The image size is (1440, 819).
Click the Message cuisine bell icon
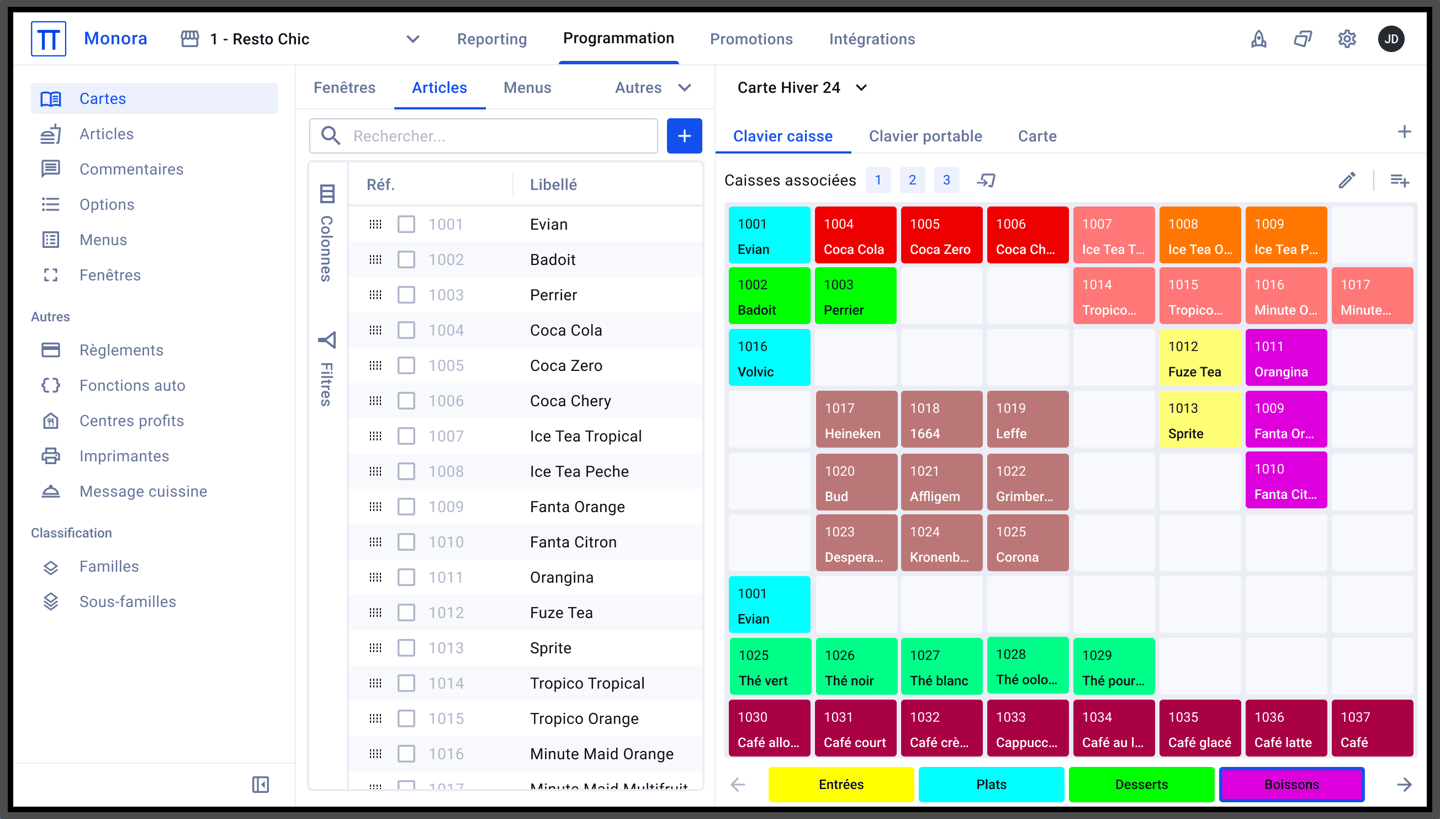click(x=51, y=491)
